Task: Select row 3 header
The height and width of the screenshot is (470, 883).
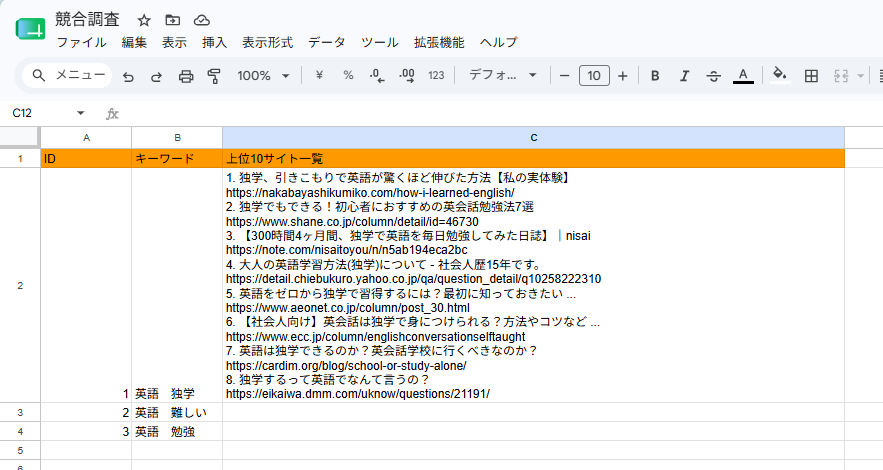Action: tap(20, 413)
